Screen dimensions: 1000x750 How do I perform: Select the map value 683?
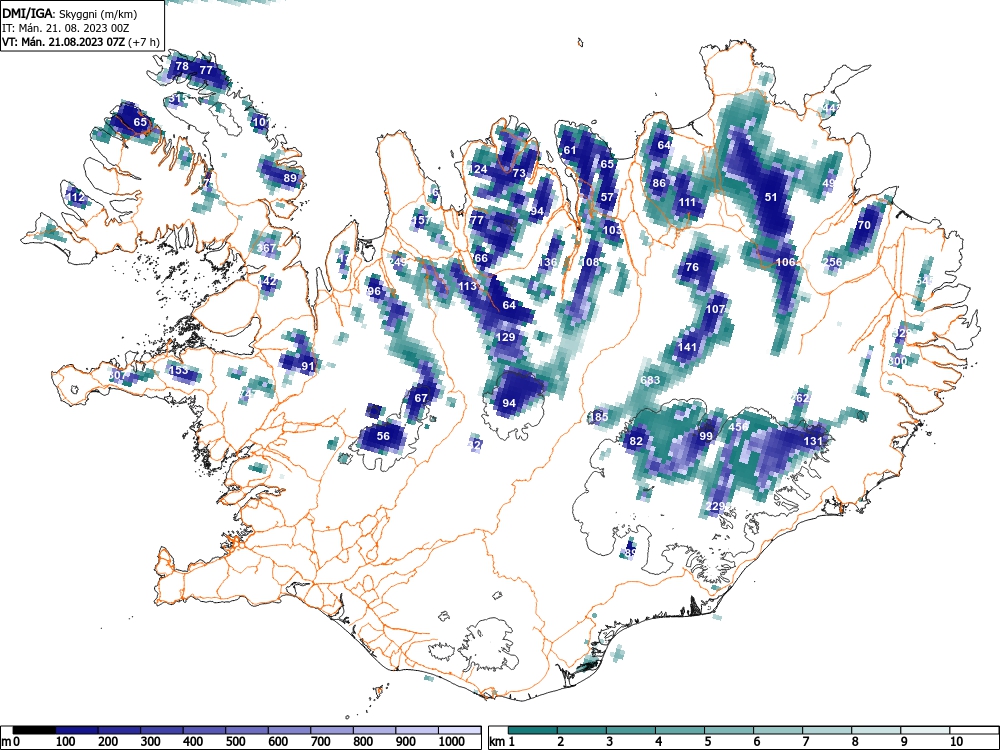tap(650, 380)
